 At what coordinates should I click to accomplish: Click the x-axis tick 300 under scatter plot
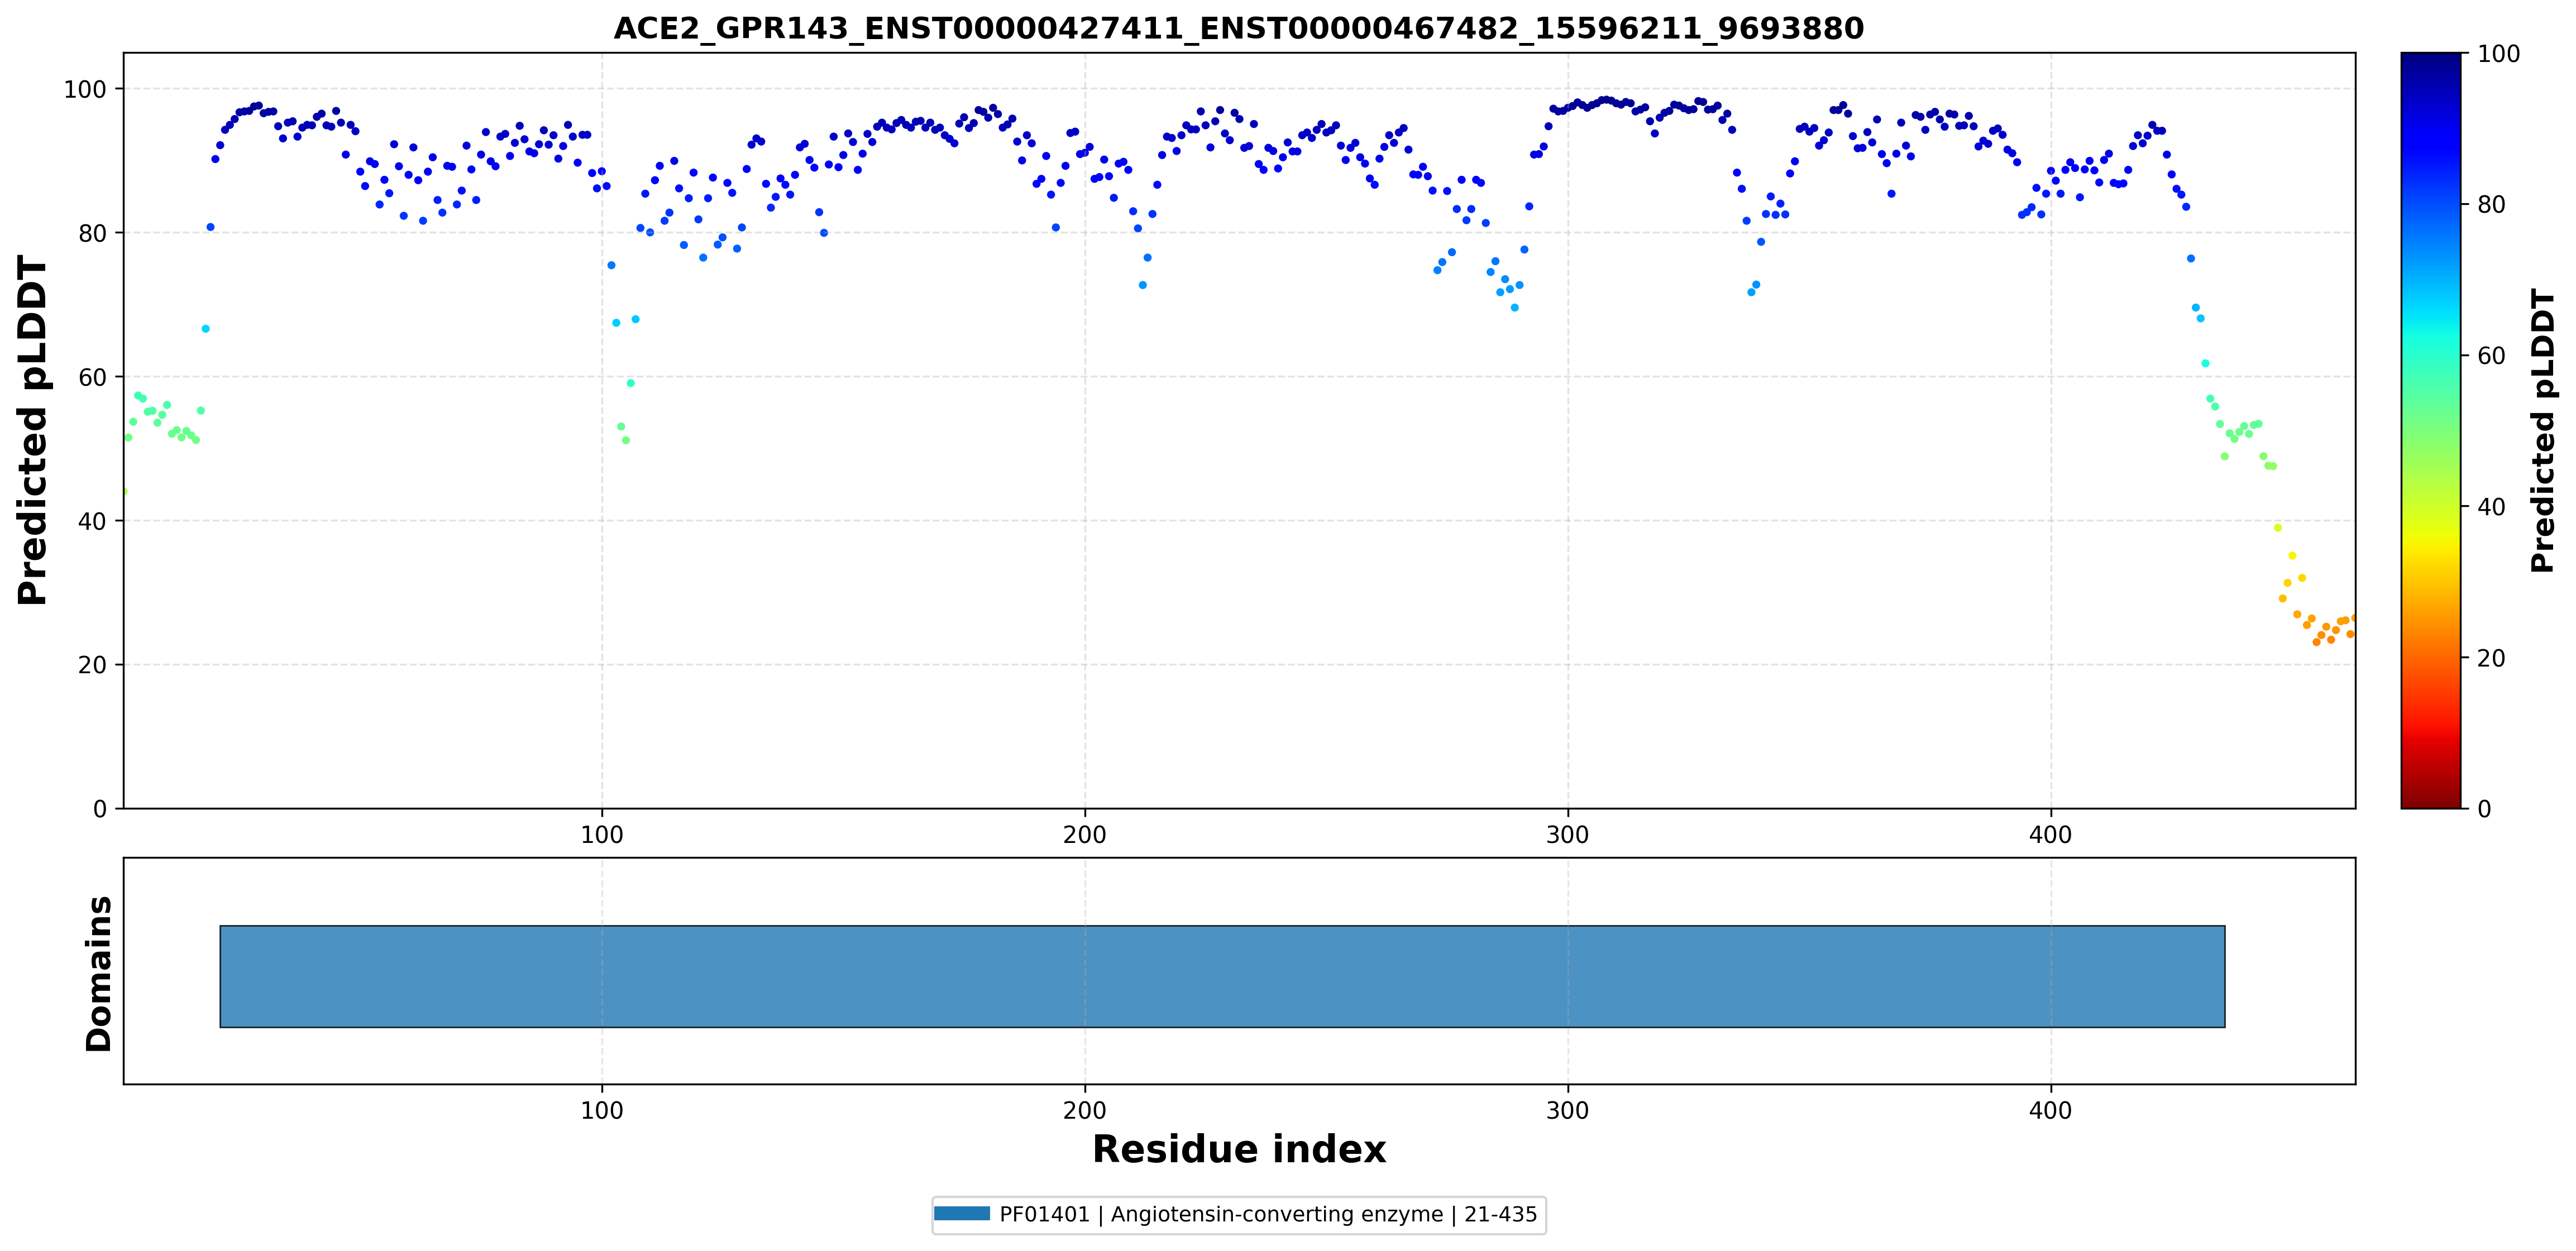(1567, 834)
